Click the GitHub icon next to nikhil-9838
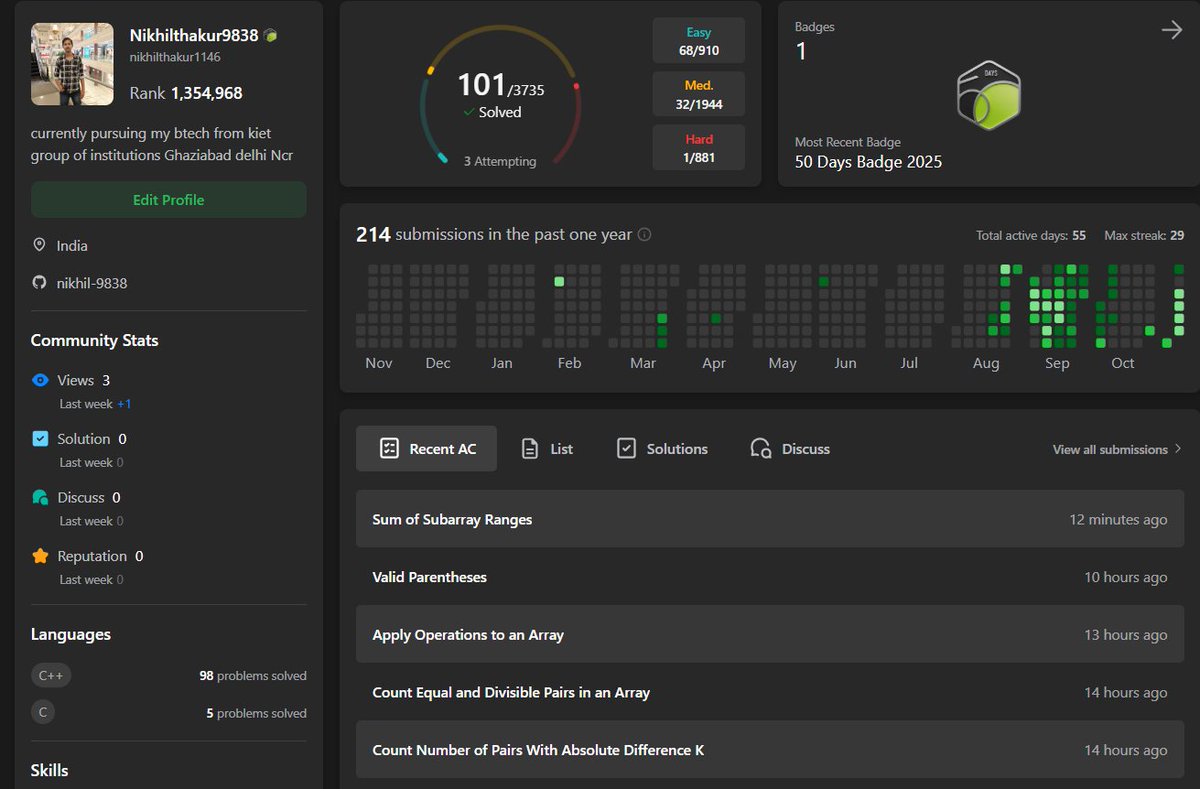This screenshot has height=789, width=1200. coord(39,283)
